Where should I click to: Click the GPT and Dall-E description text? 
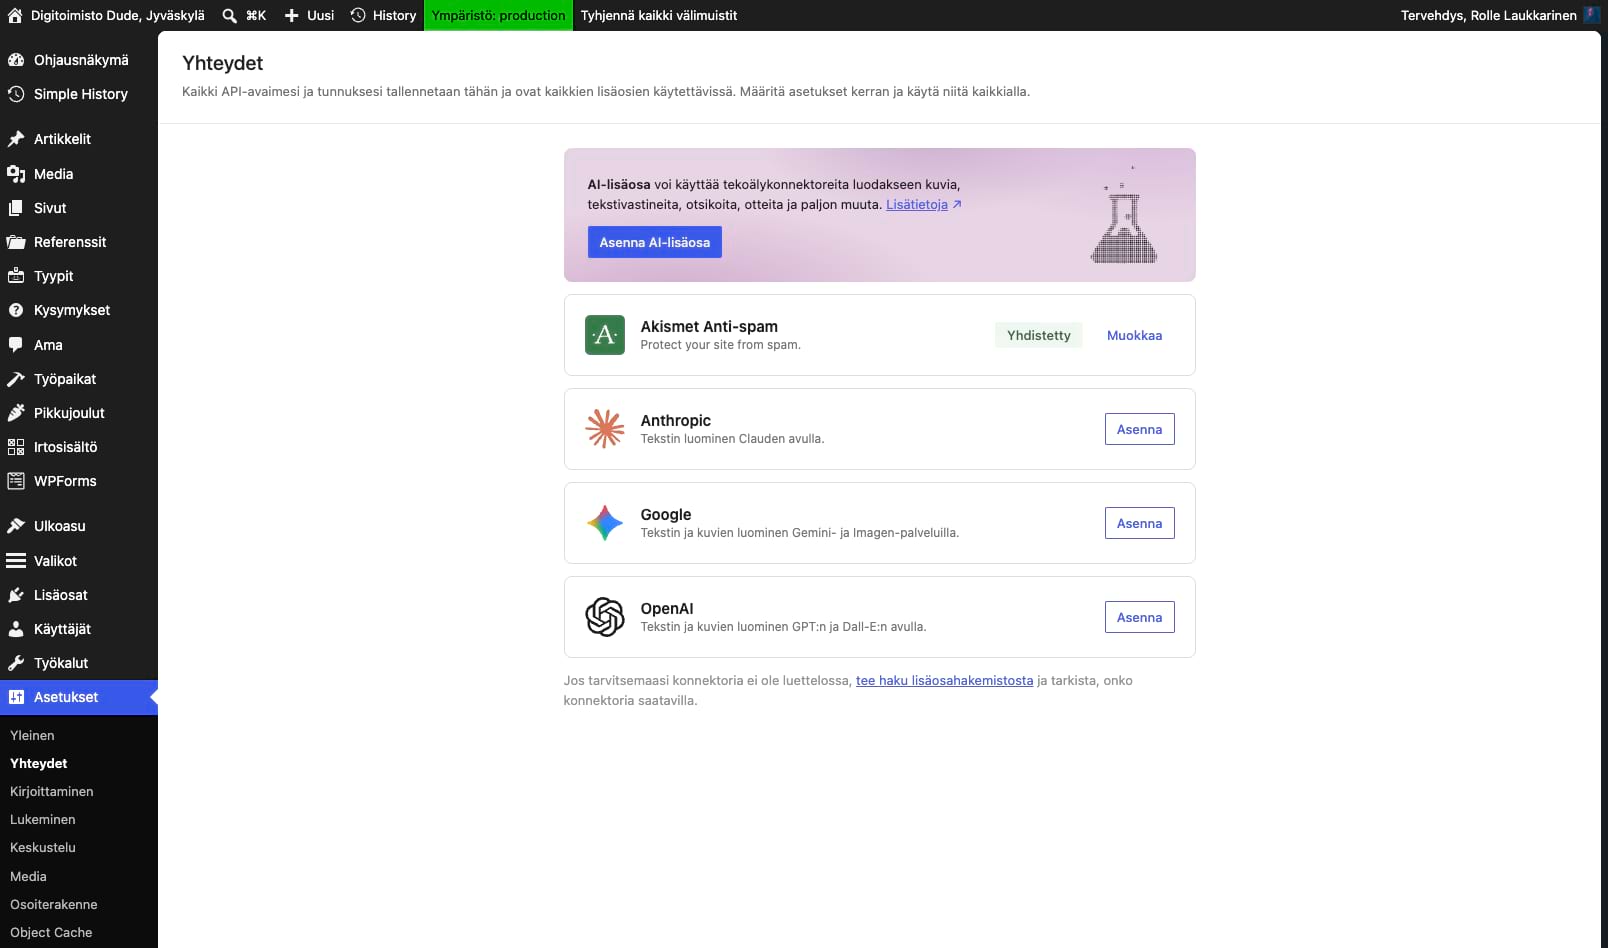pyautogui.click(x=783, y=627)
